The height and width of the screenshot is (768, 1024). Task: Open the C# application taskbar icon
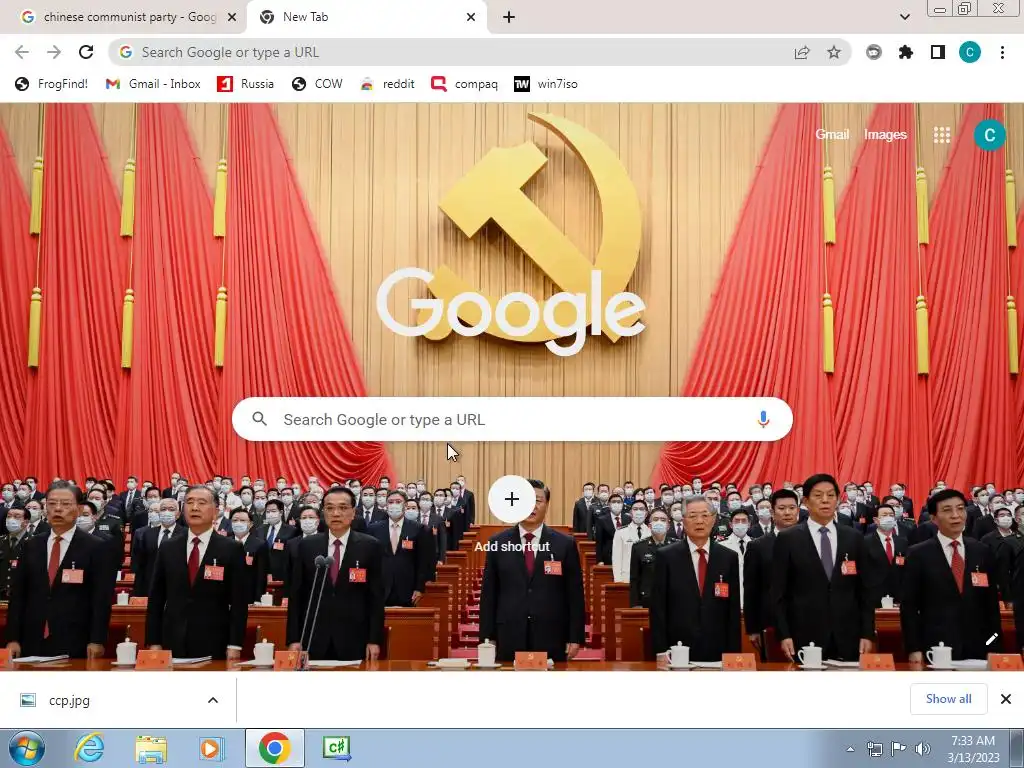pos(336,748)
